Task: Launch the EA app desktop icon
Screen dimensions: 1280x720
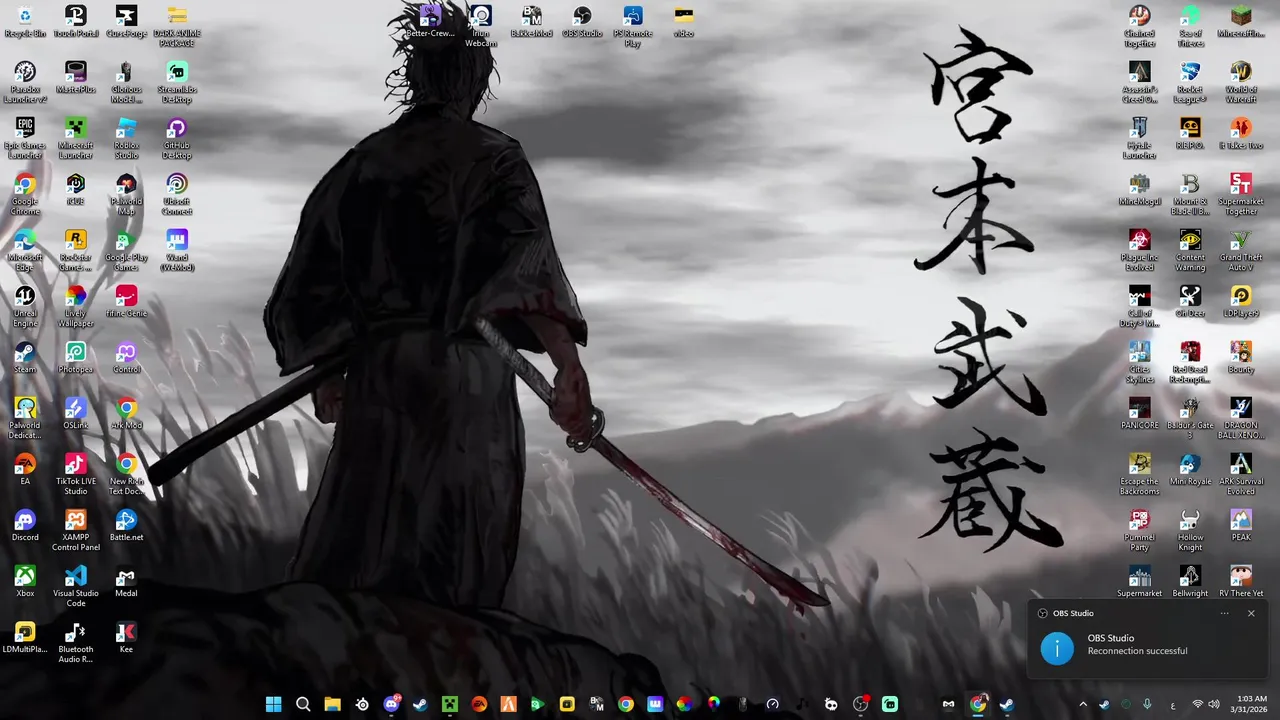Action: tap(25, 470)
